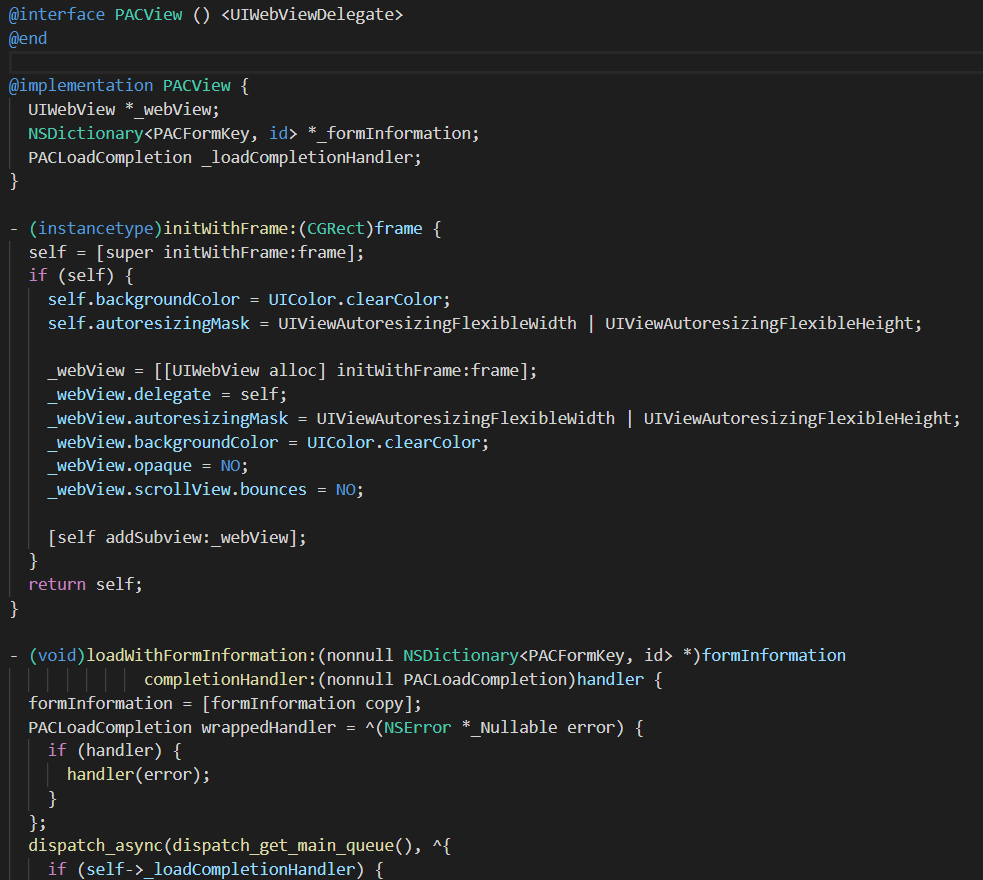Click completionHandler: parameter label

click(230, 679)
